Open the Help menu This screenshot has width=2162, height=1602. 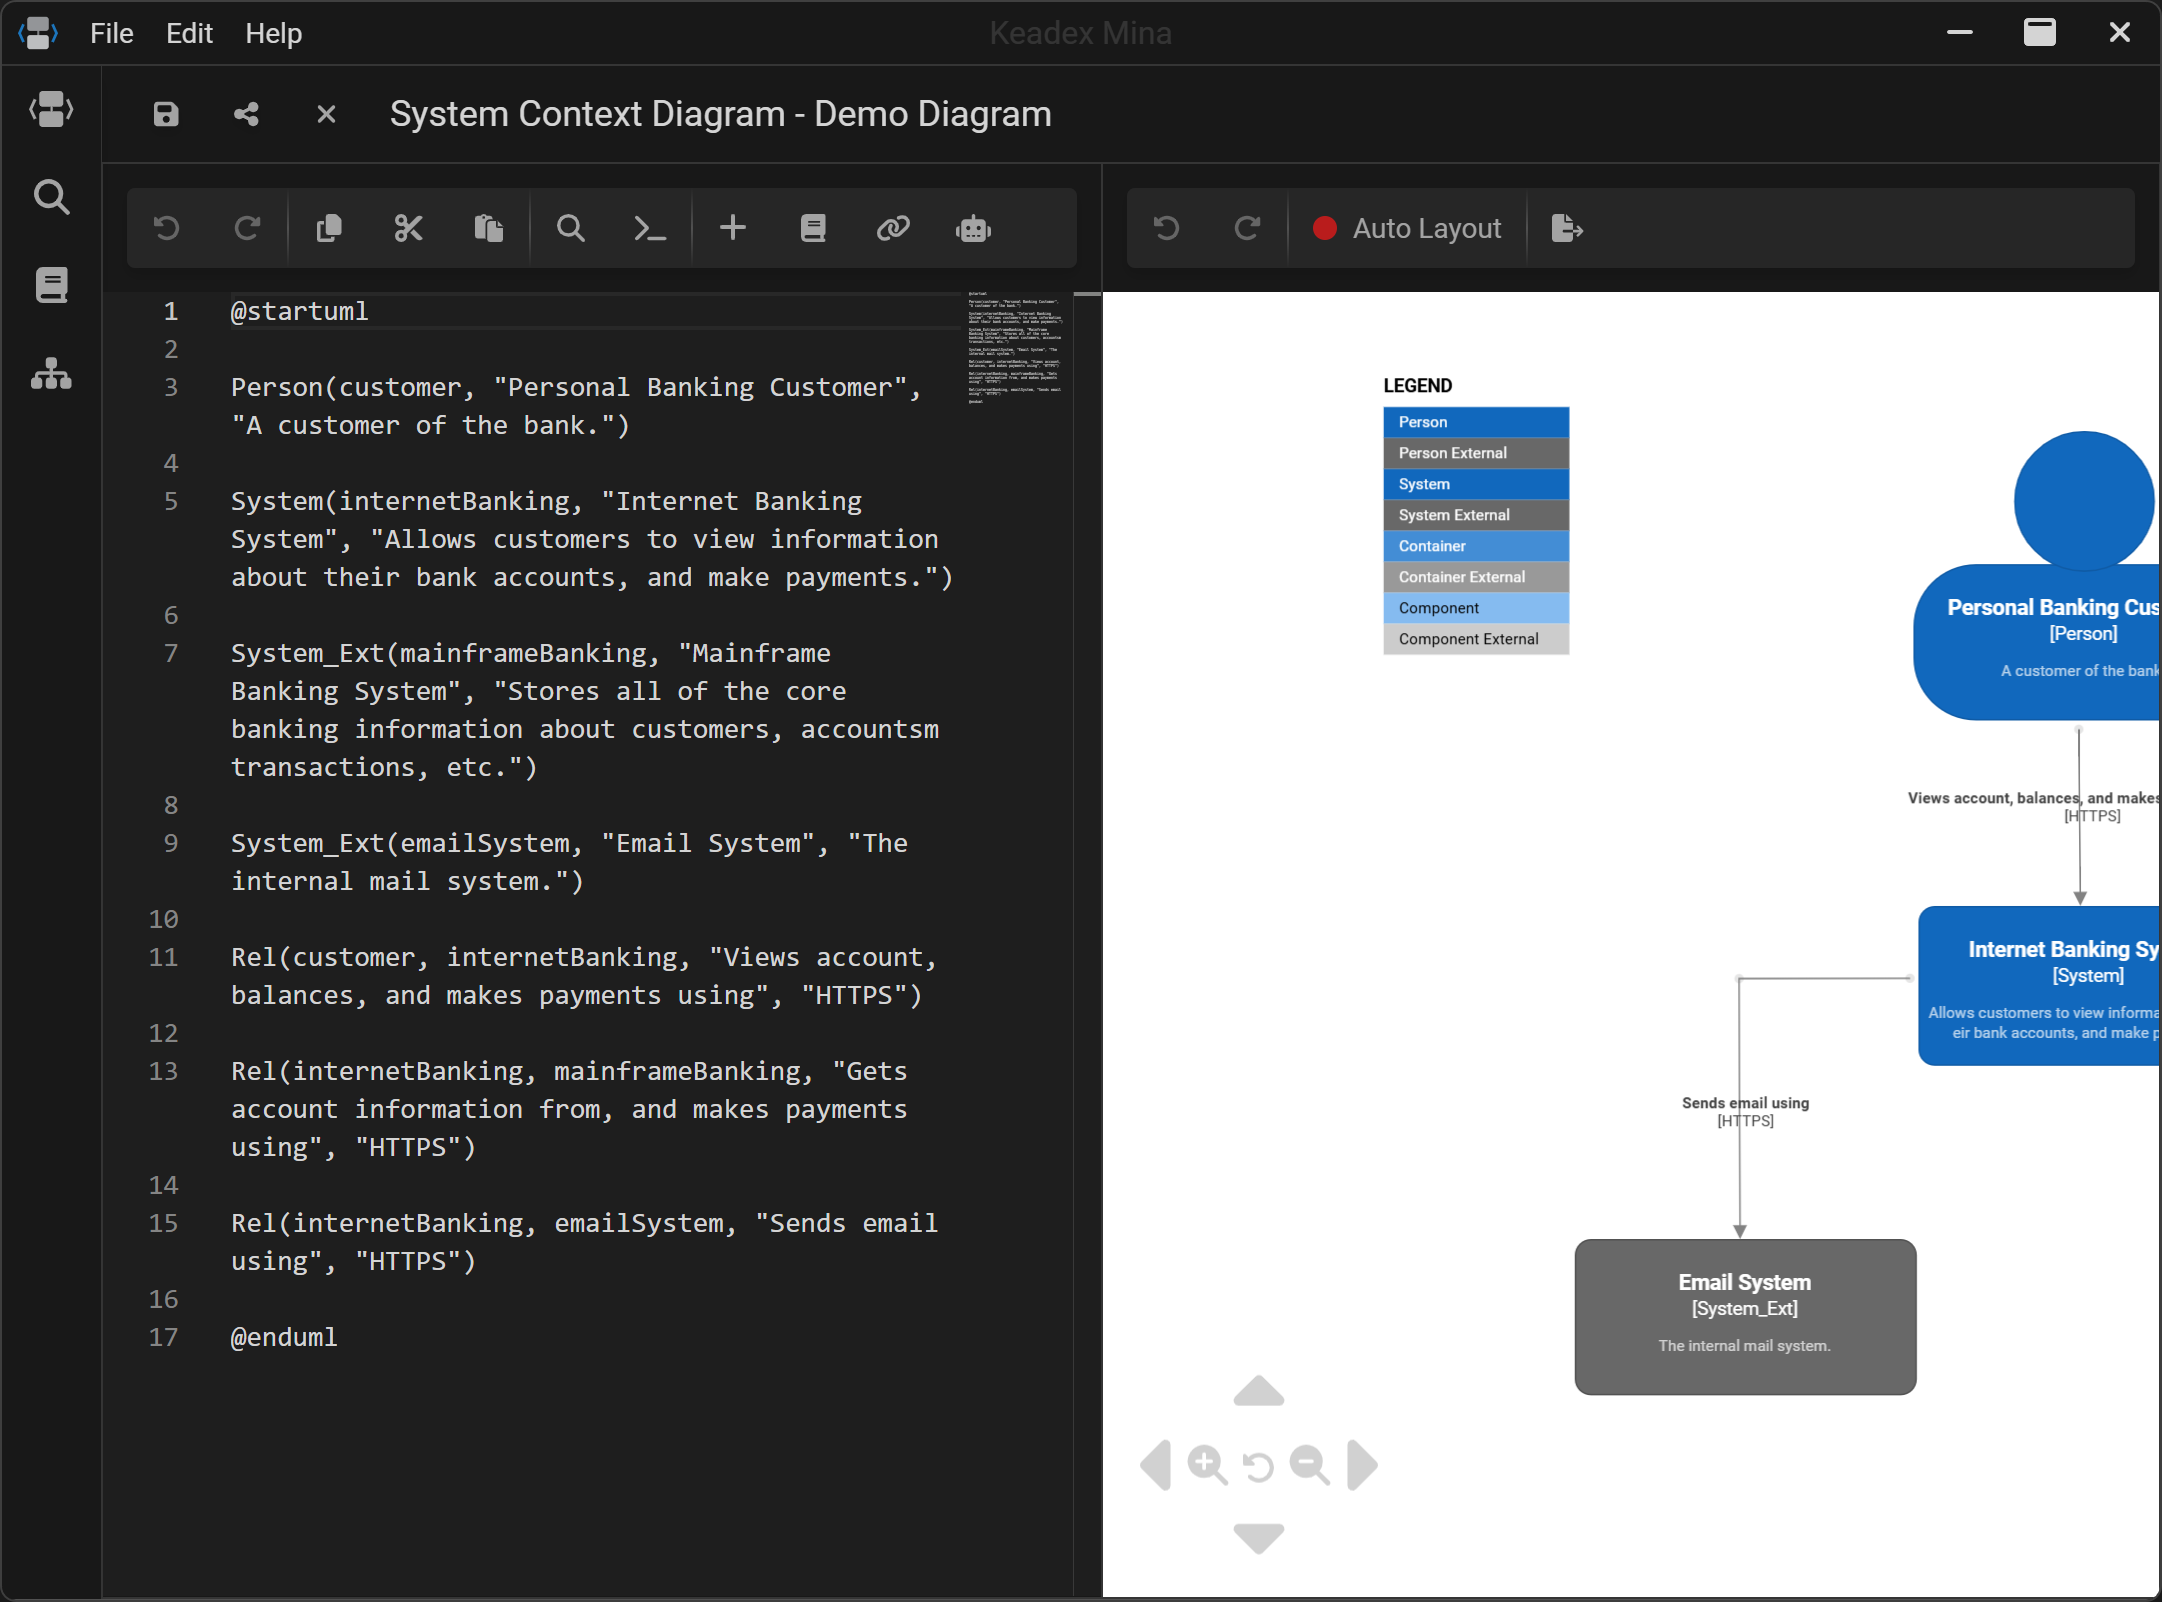(x=273, y=33)
